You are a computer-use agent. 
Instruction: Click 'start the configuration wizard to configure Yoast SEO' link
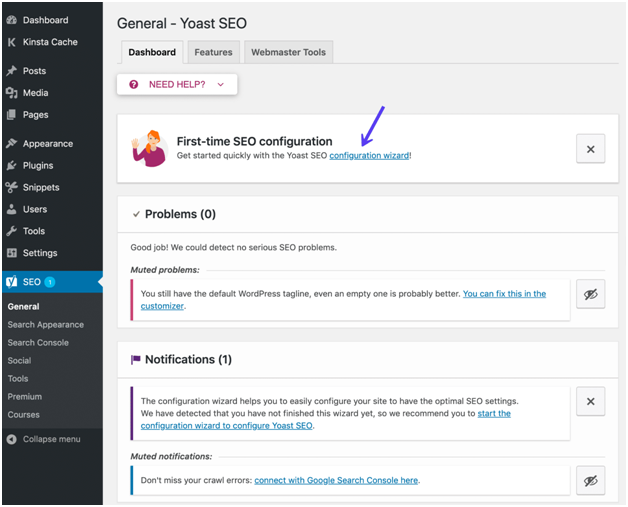326,420
